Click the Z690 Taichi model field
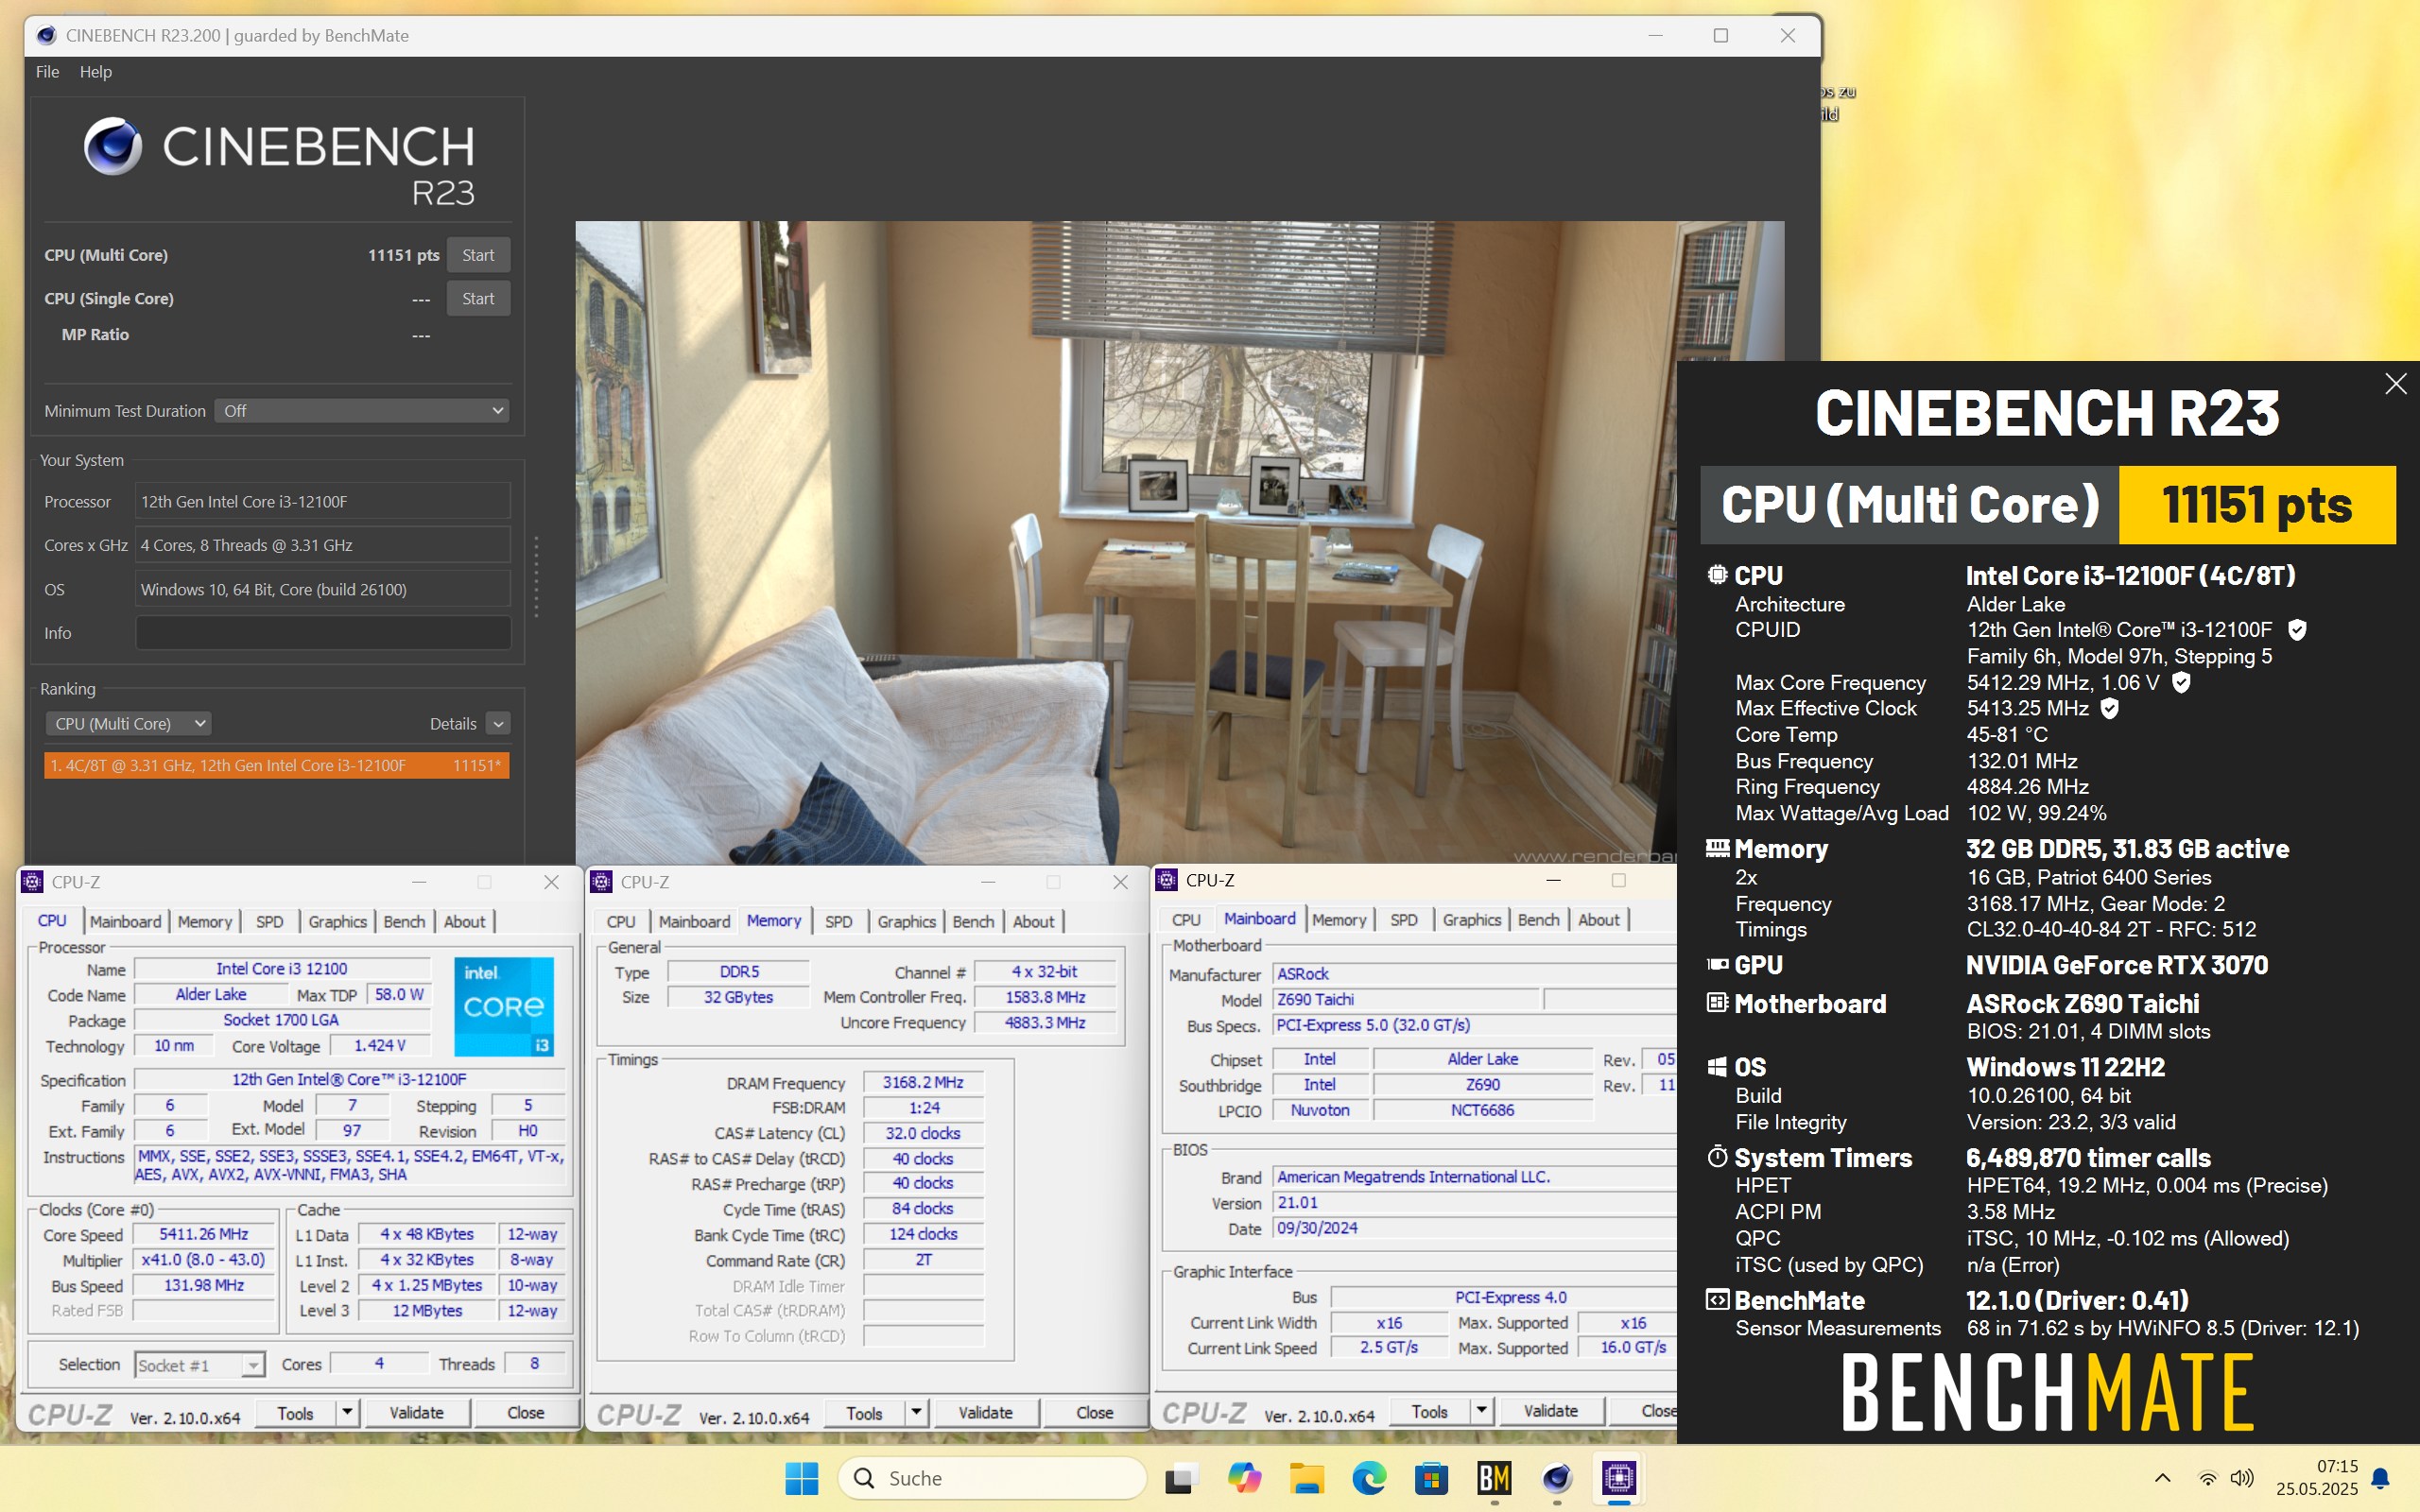 (x=1405, y=999)
